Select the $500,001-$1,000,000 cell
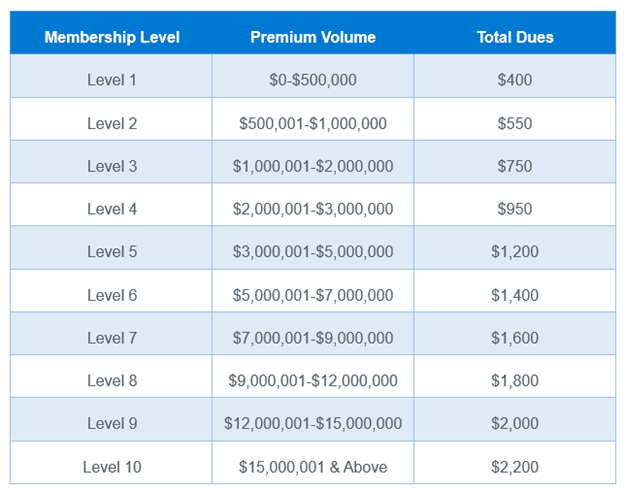The width and height of the screenshot is (624, 491). click(x=313, y=123)
